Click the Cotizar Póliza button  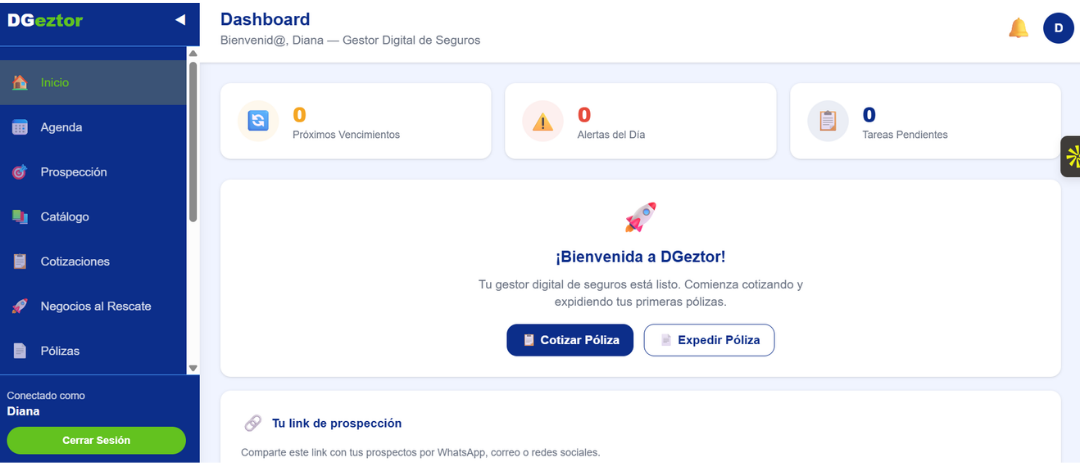(x=570, y=340)
